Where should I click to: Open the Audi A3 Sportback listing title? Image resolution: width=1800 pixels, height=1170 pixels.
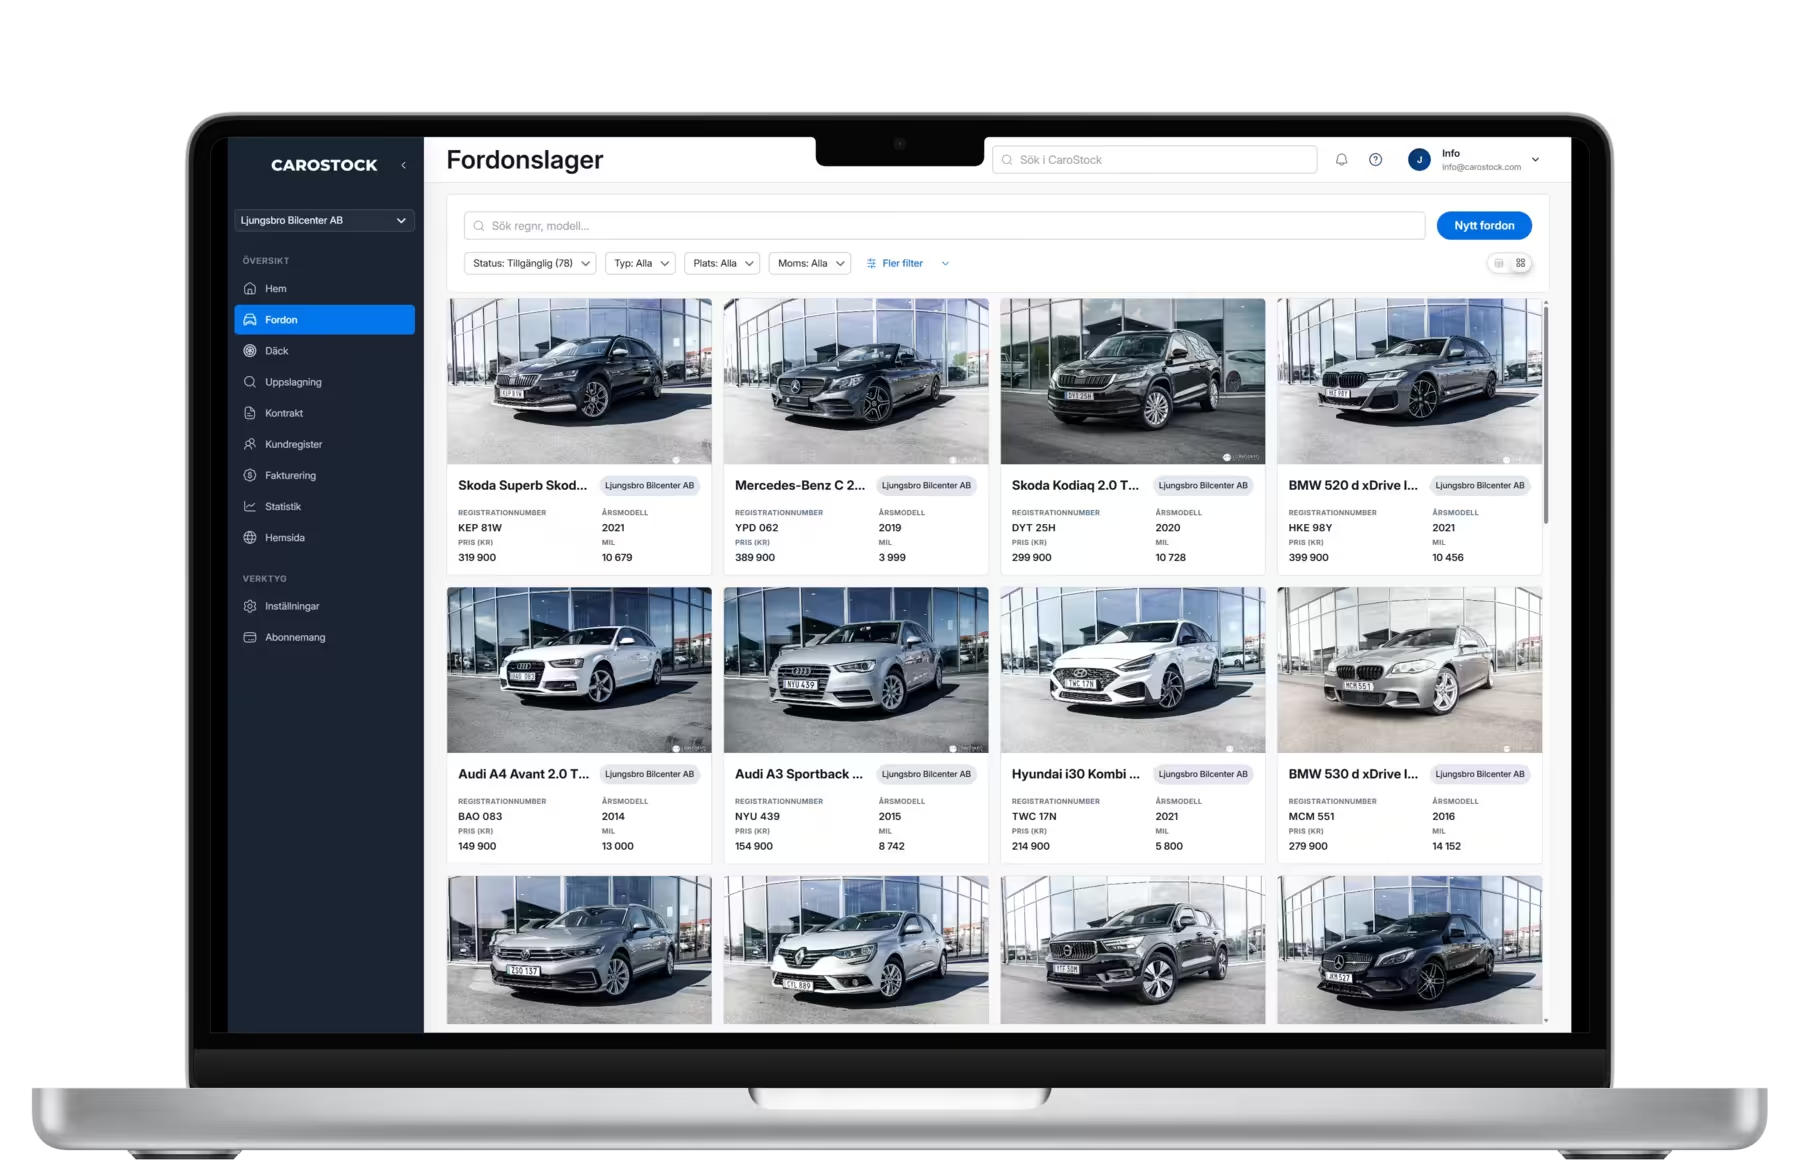(x=798, y=774)
